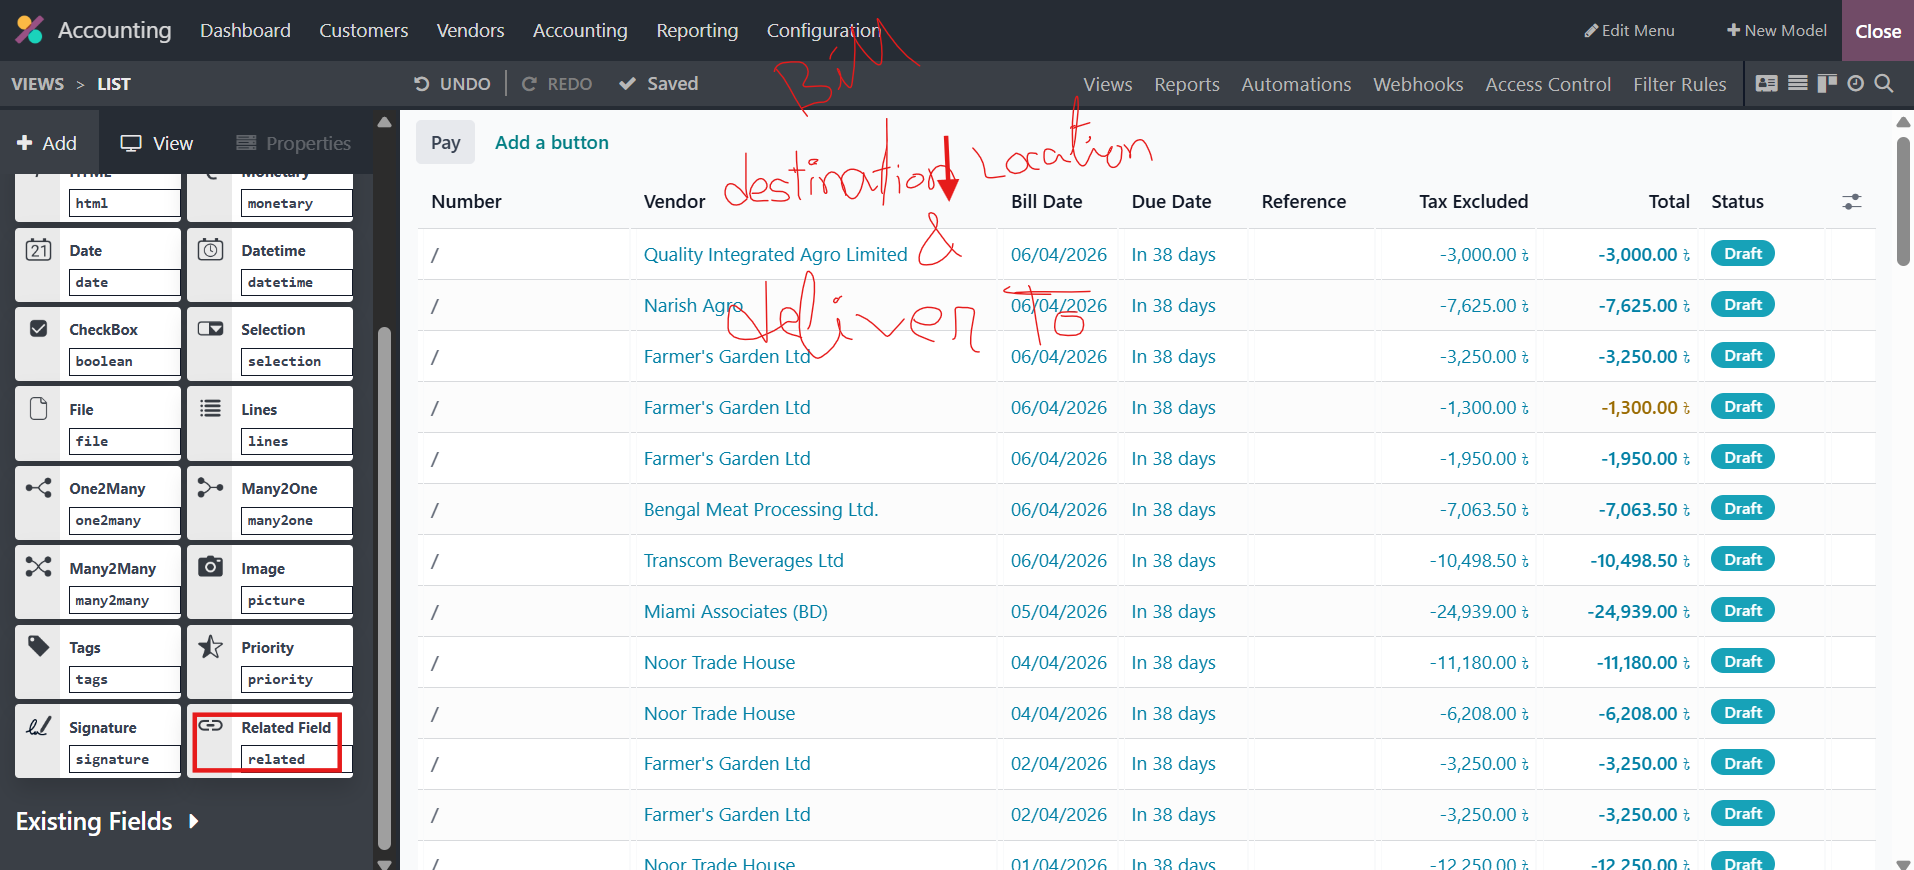Add an html field component

[98, 198]
